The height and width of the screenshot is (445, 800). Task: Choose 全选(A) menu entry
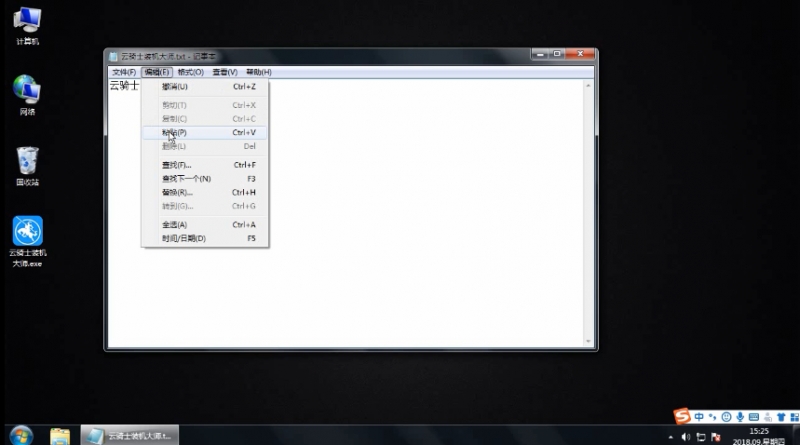pyautogui.click(x=205, y=225)
